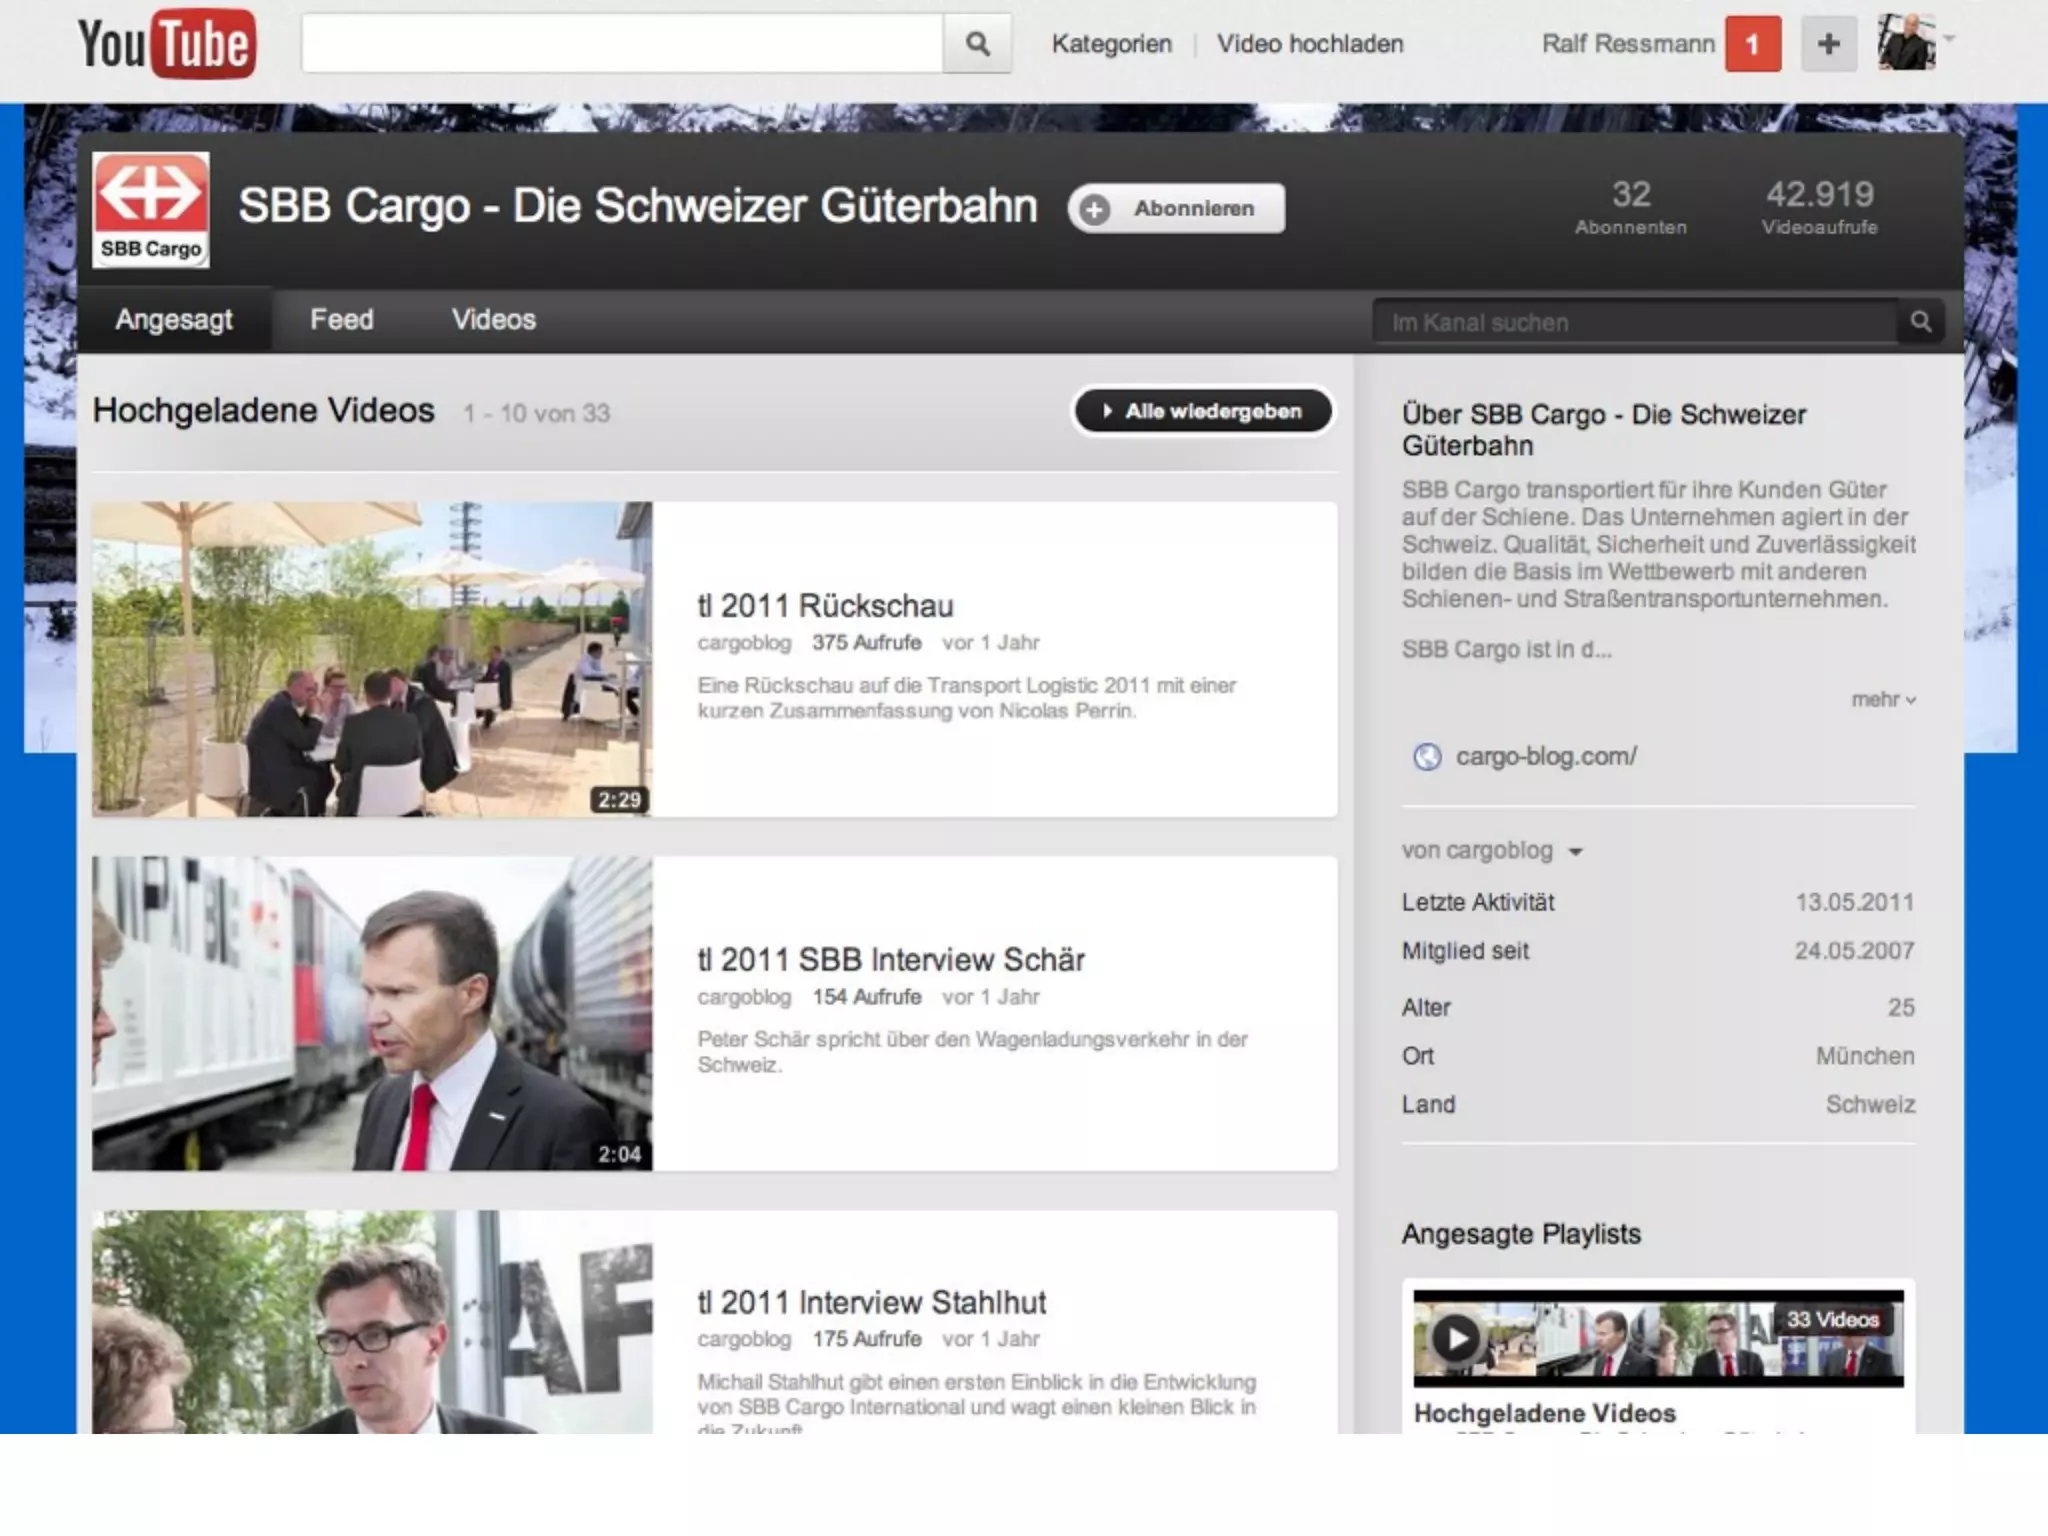Open the tl 2011 SBB Interview Schär title
This screenshot has width=2048, height=1536.
890,960
